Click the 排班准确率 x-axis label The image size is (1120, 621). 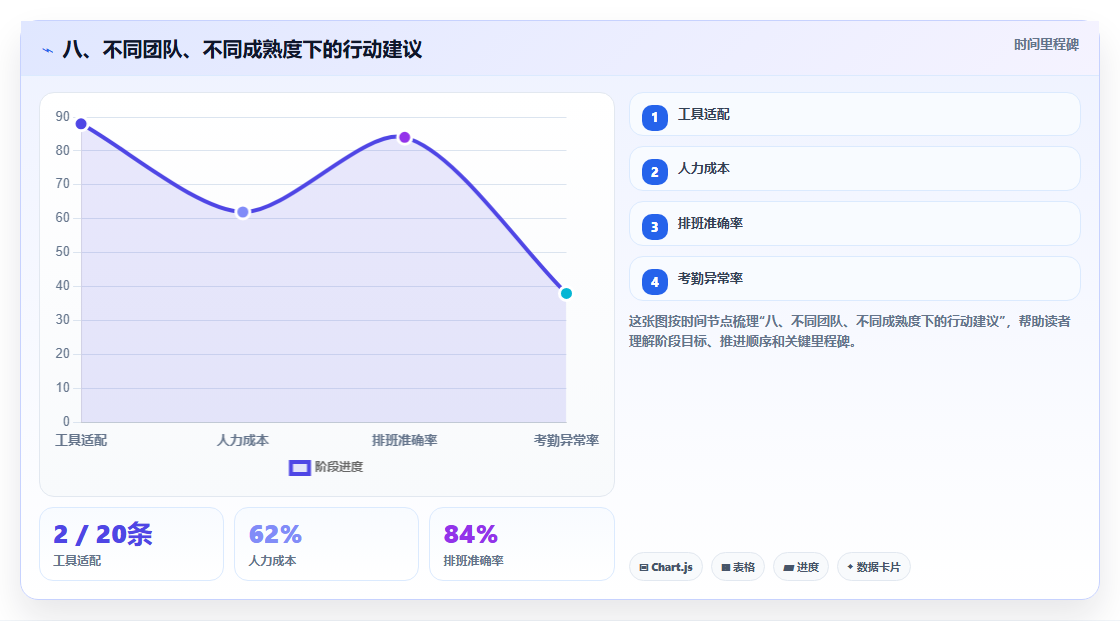(404, 440)
